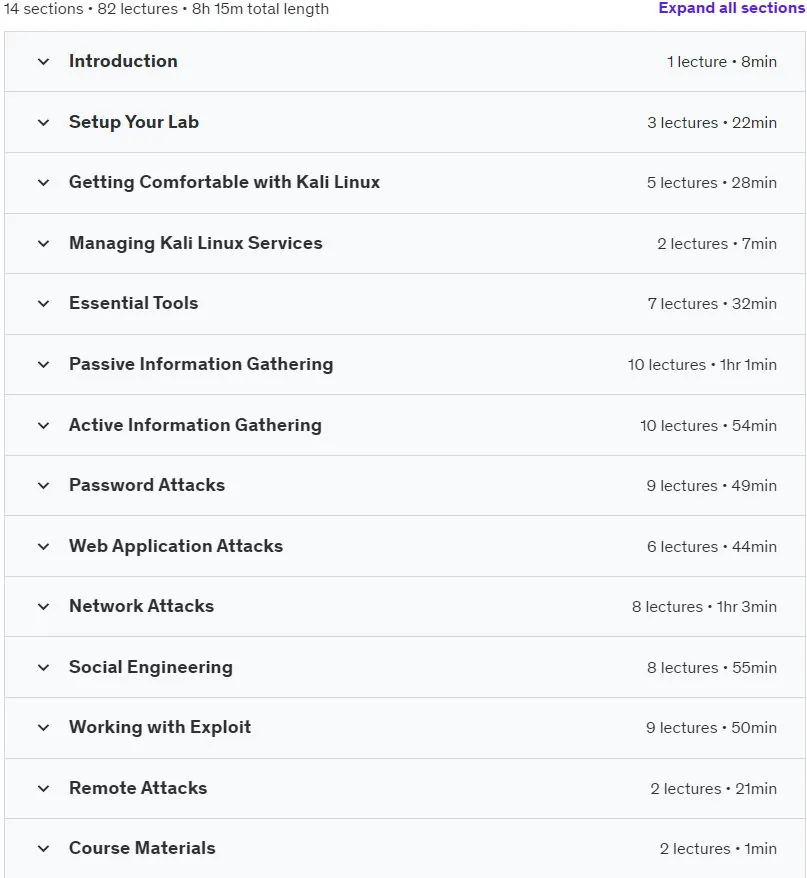Expand Working with Exploit via chevron
Screen dimensions: 807x878
(x=43, y=727)
